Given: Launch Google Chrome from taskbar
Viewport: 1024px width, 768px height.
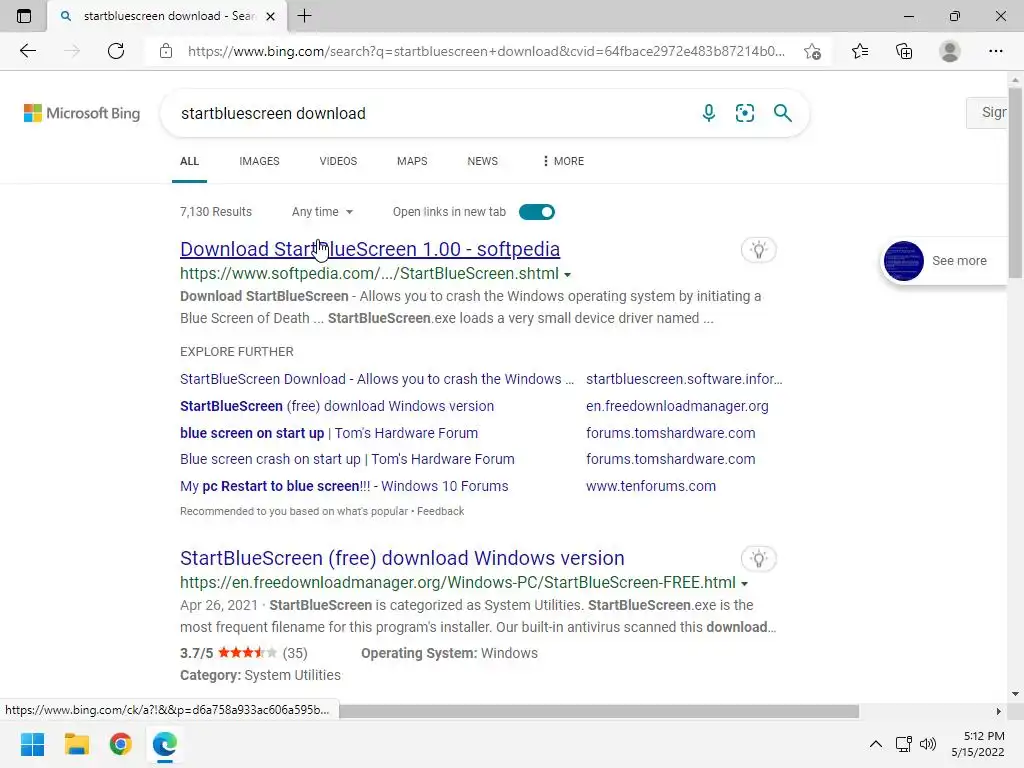Looking at the screenshot, I should (120, 744).
